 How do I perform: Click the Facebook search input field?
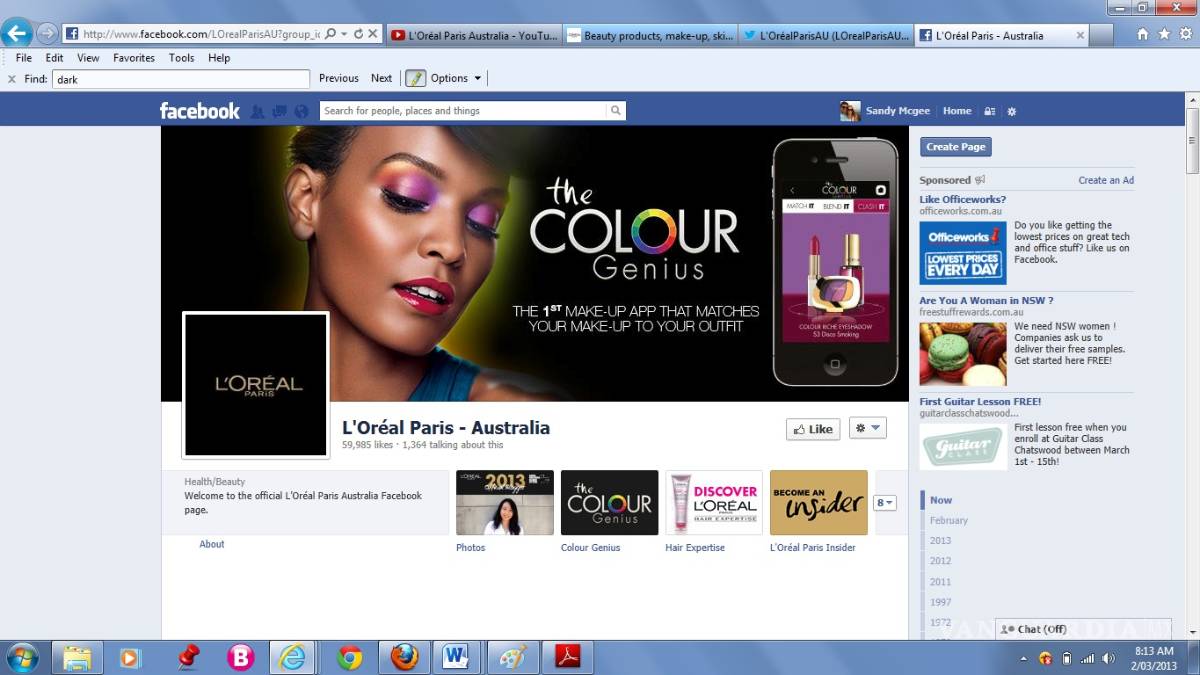[464, 111]
